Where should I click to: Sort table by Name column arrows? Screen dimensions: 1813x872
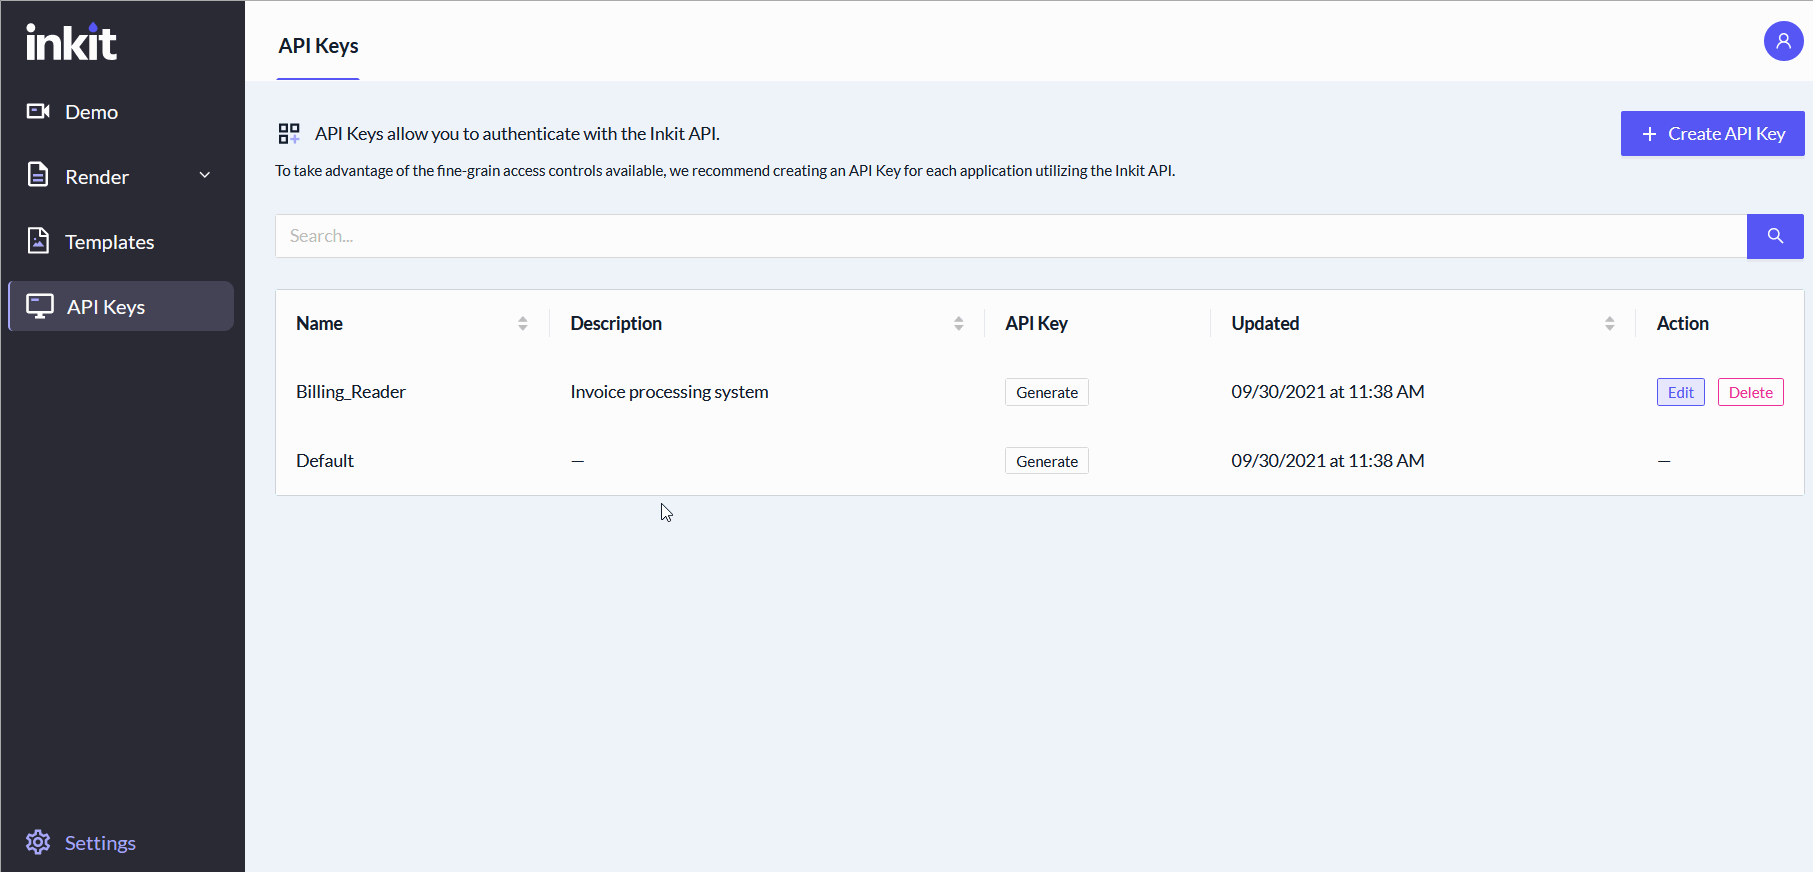[523, 323]
